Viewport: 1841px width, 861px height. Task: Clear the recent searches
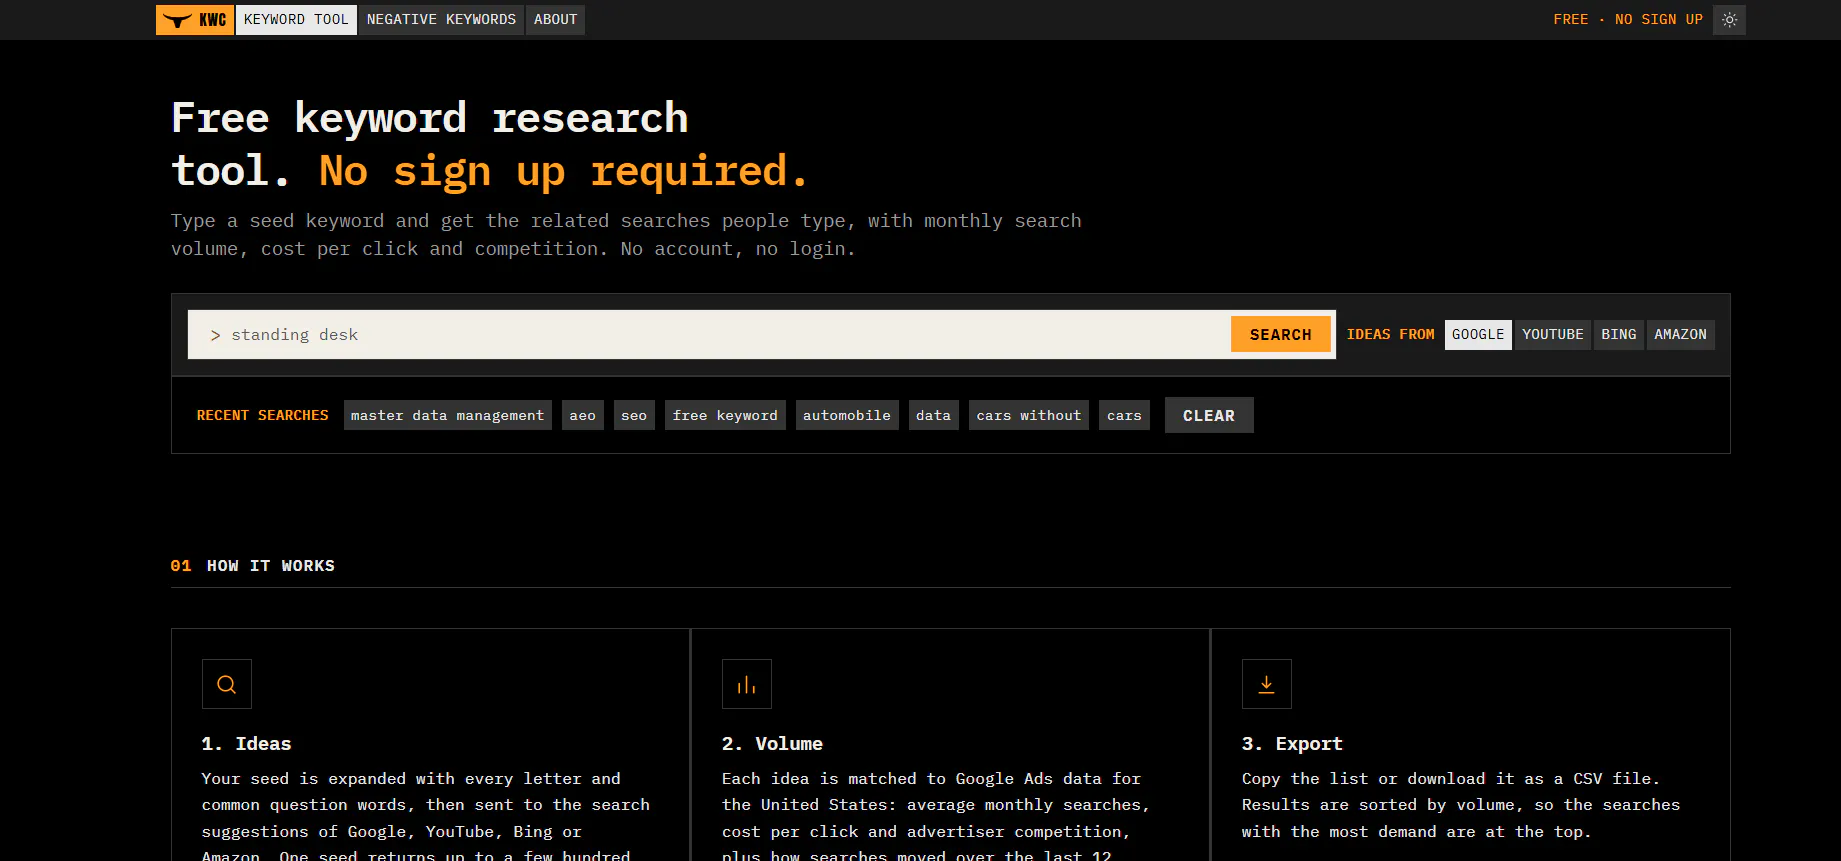tap(1209, 415)
